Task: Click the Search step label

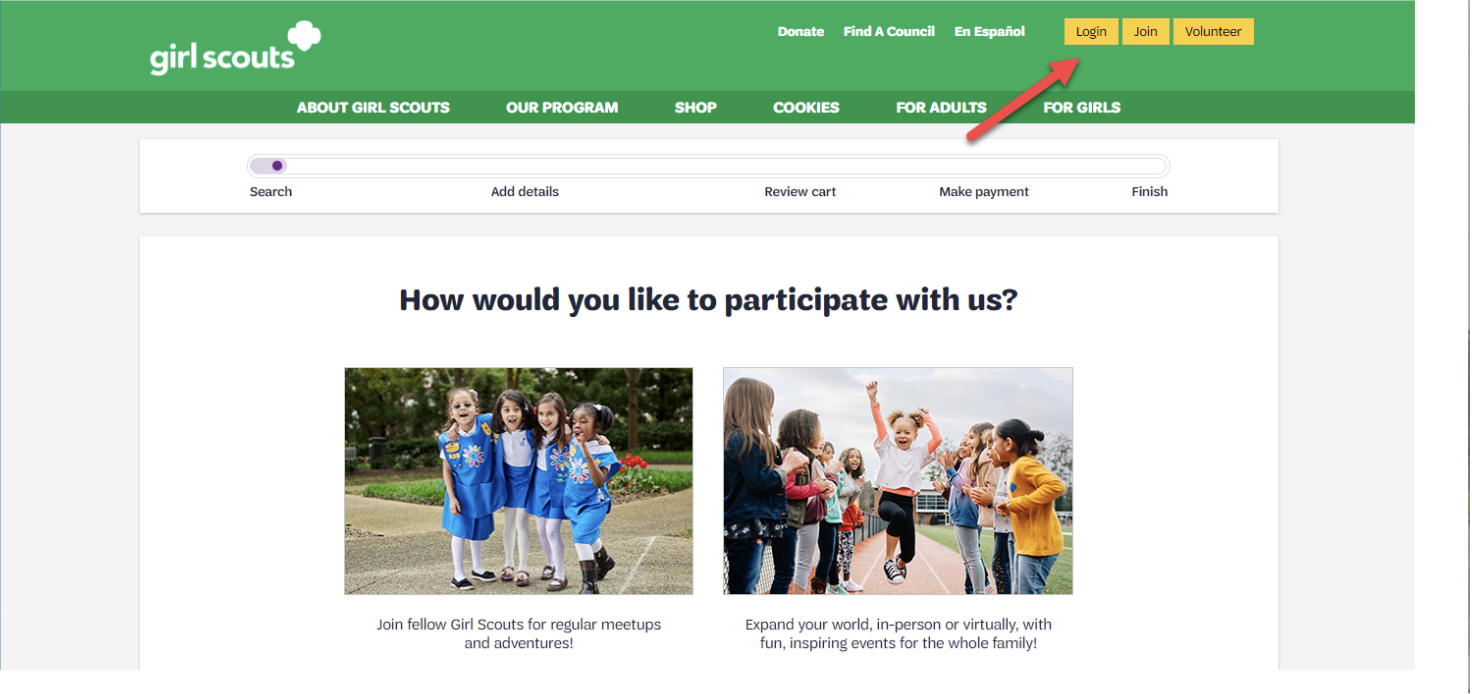Action: tap(271, 192)
